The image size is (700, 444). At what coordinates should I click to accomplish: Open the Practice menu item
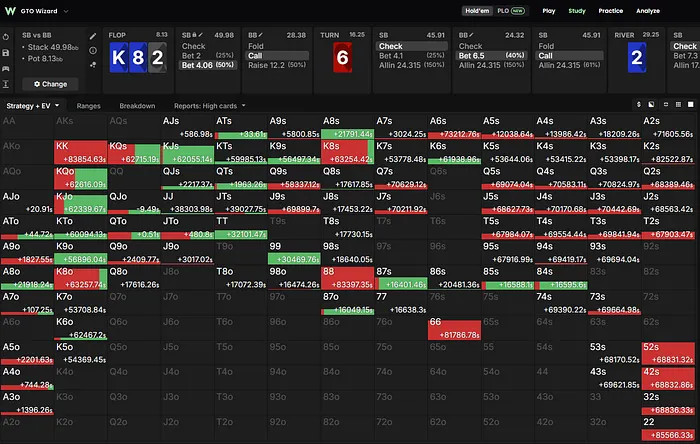pos(610,11)
